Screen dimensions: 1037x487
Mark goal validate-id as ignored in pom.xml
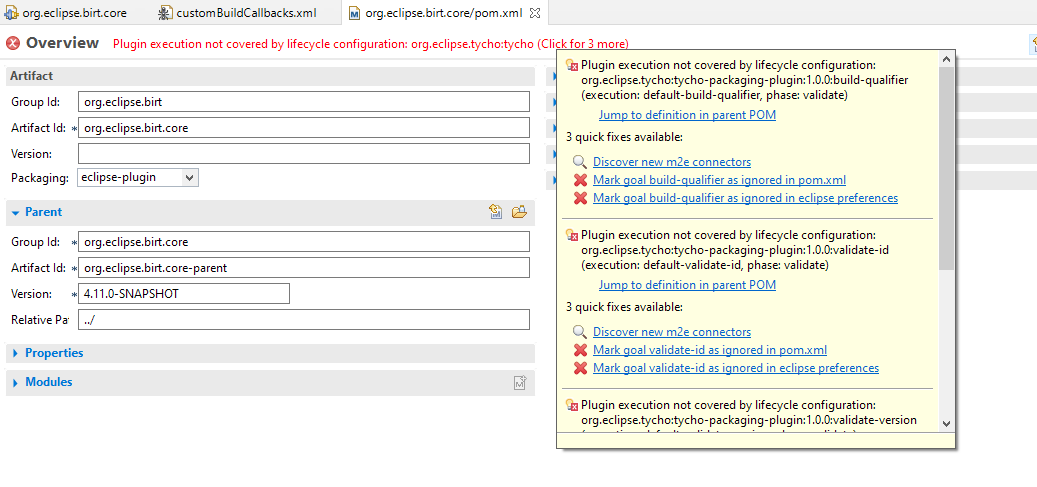click(709, 350)
